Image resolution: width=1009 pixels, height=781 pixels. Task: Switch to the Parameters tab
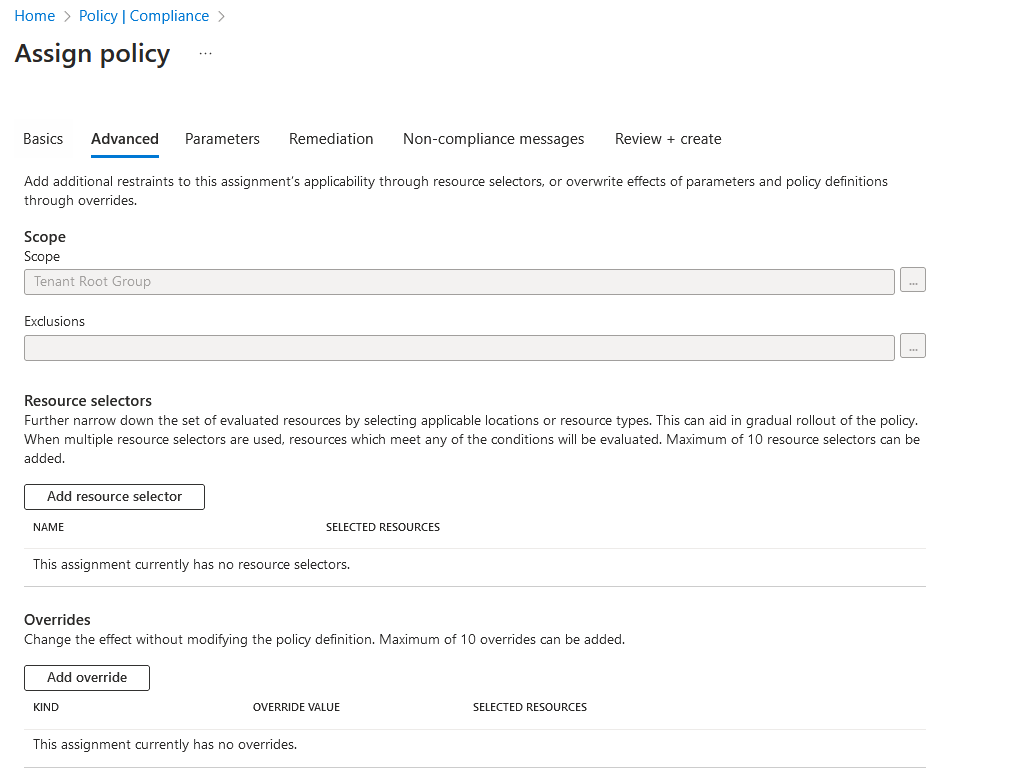tap(222, 139)
